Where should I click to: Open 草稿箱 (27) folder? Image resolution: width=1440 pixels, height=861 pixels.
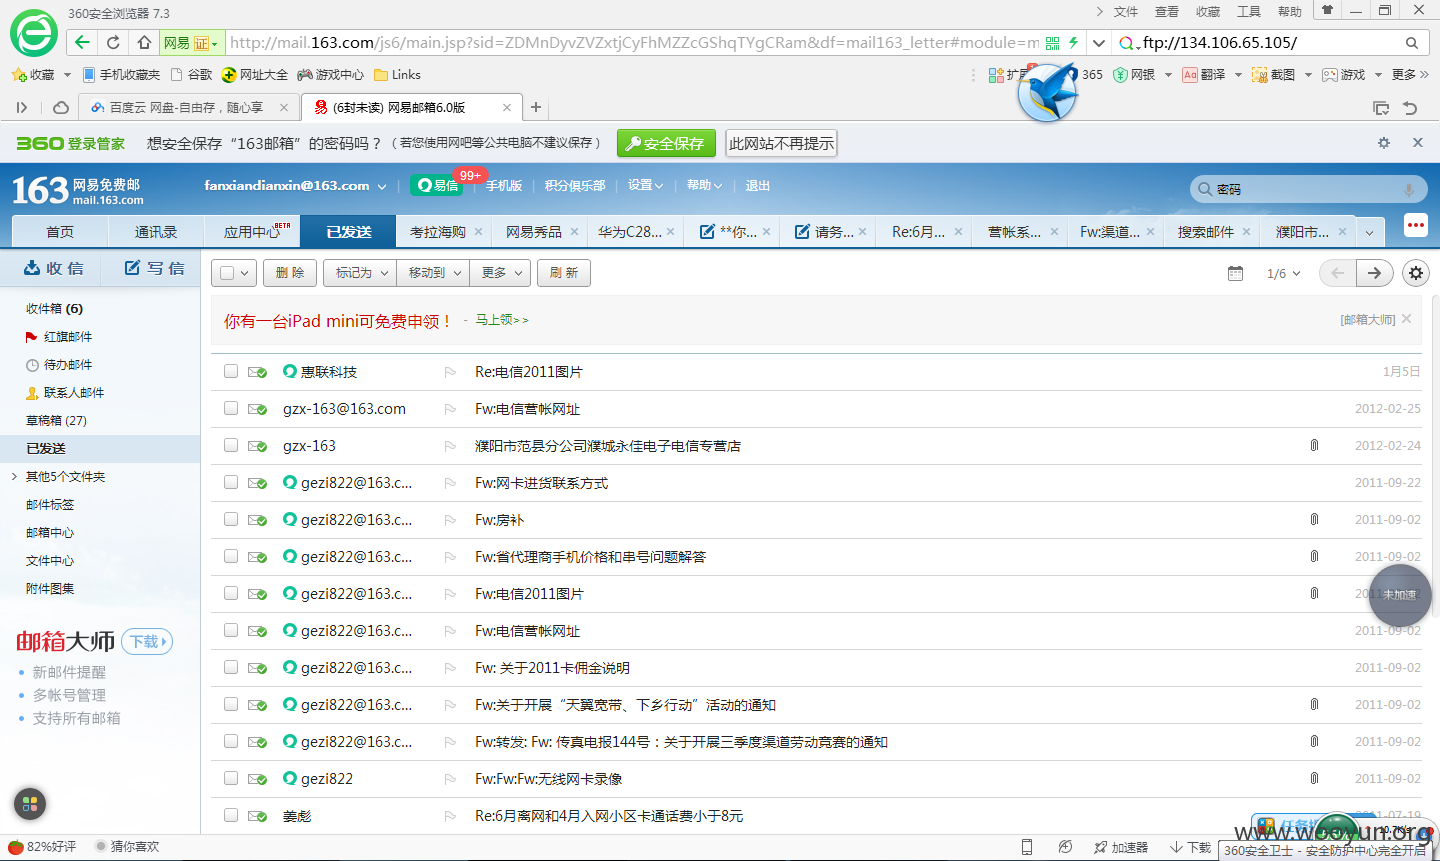click(57, 420)
